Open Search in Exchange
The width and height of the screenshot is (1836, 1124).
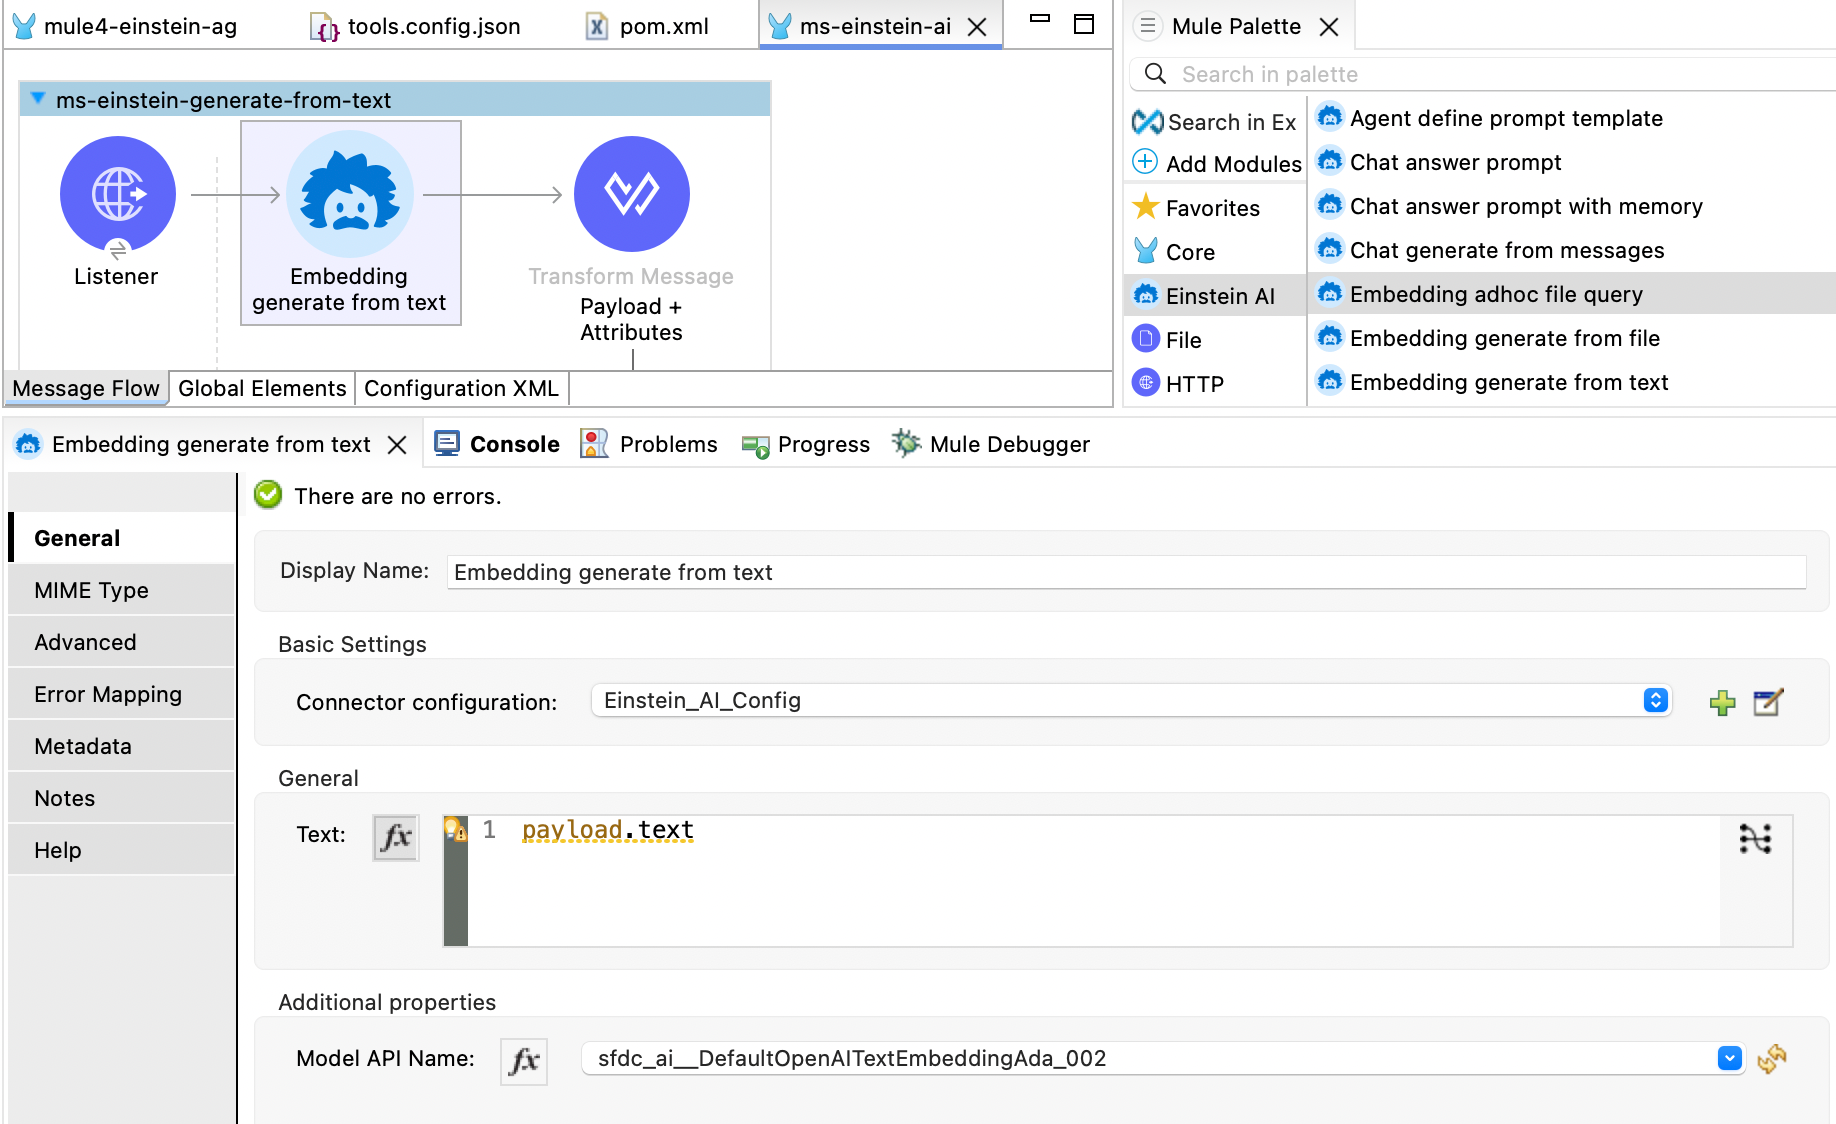[x=1215, y=122]
